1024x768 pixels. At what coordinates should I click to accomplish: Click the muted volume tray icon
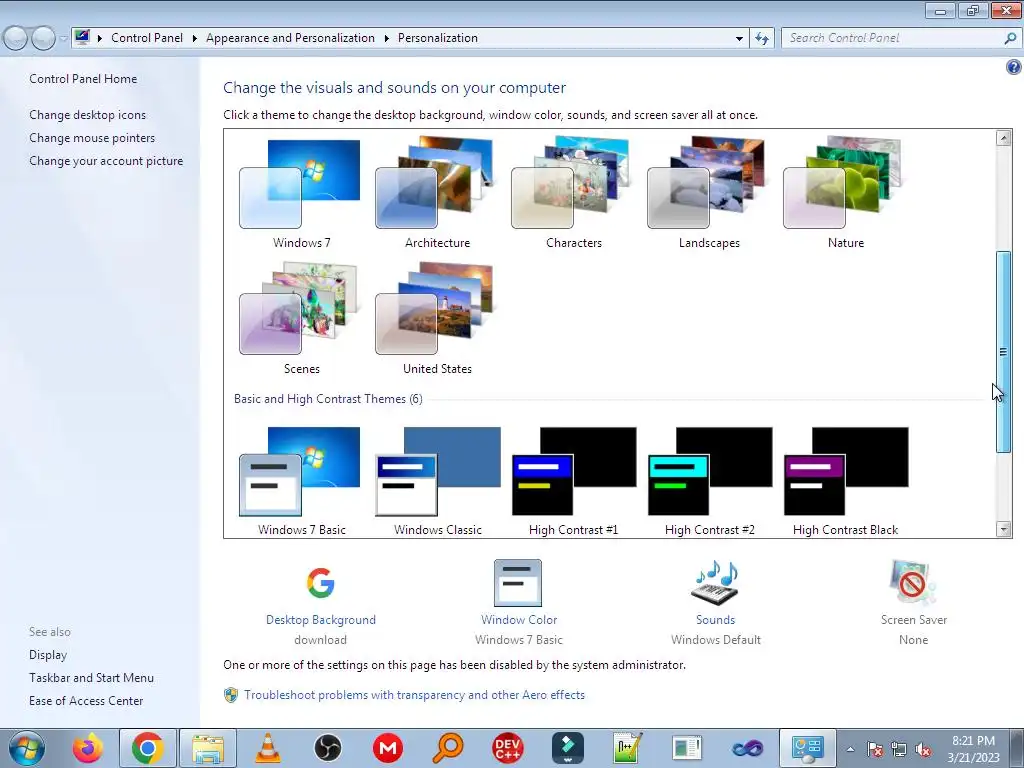pos(923,750)
